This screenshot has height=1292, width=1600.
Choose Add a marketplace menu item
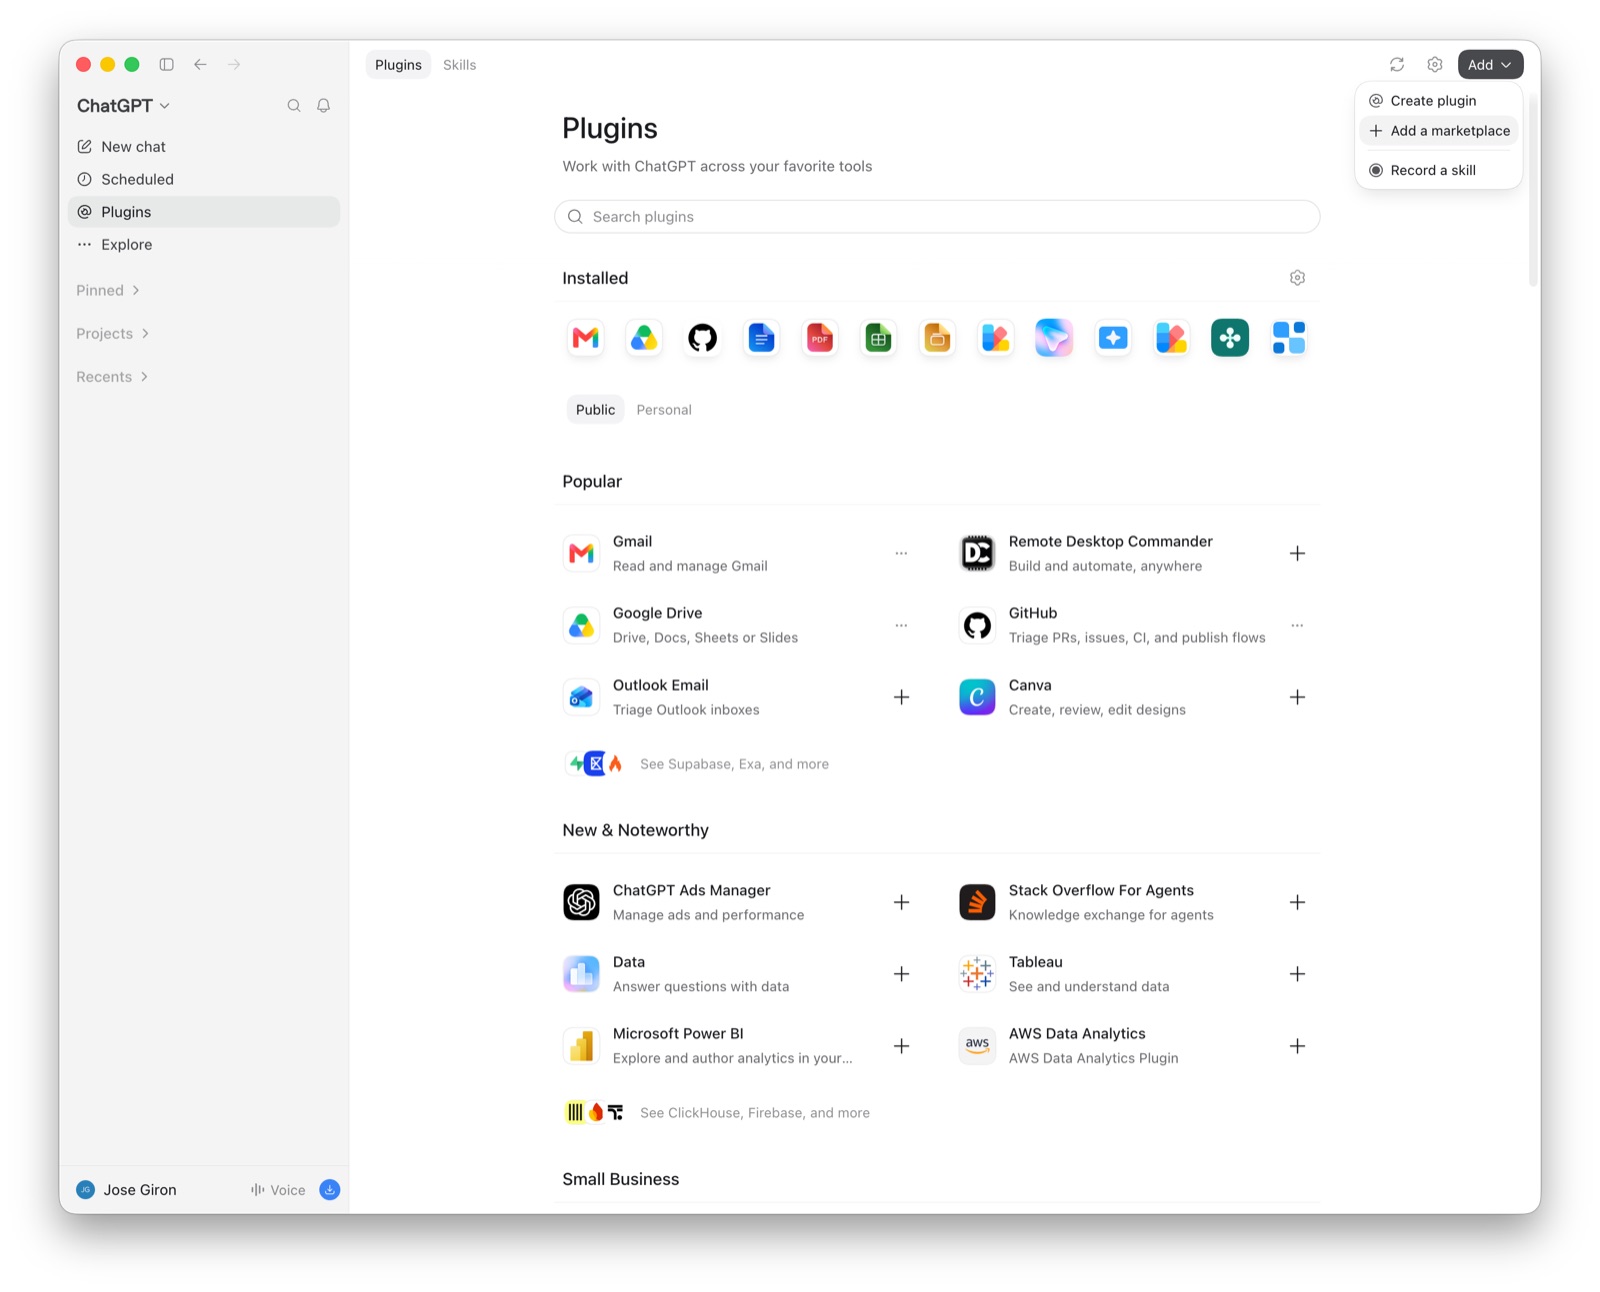(1439, 130)
